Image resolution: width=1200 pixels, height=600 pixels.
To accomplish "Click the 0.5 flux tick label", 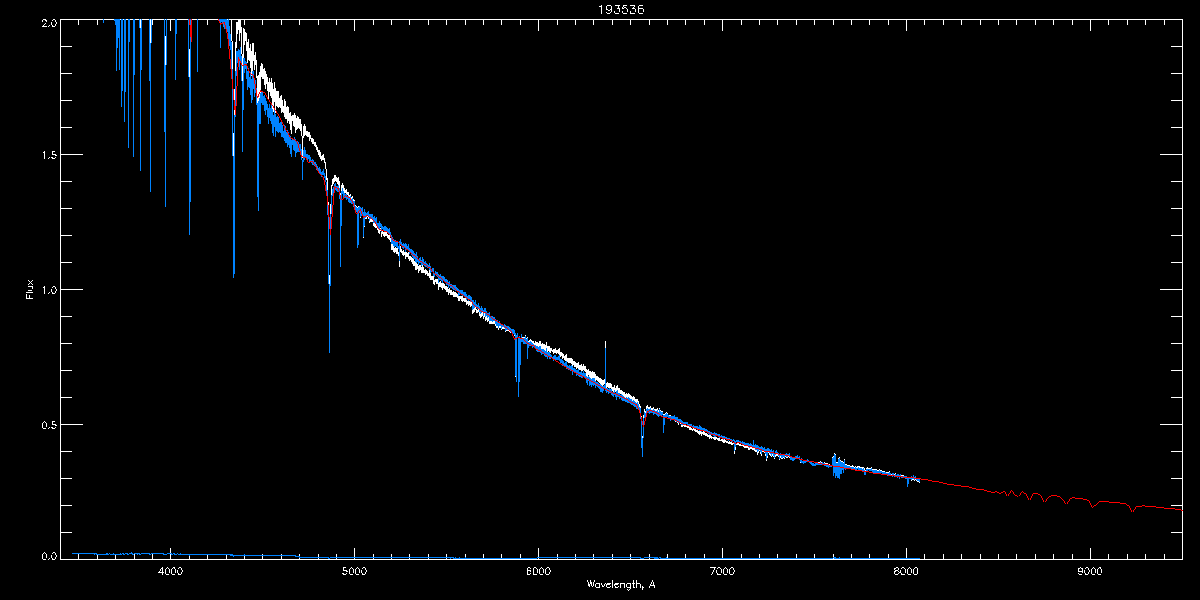I will tap(49, 424).
